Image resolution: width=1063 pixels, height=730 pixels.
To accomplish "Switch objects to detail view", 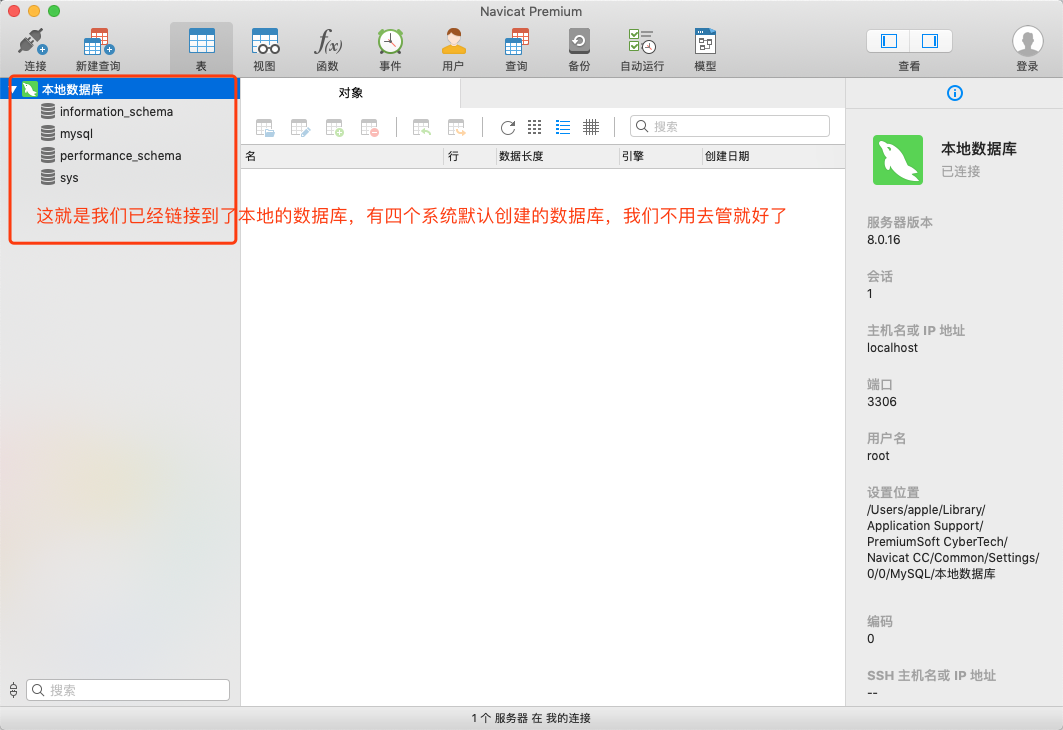I will (591, 127).
